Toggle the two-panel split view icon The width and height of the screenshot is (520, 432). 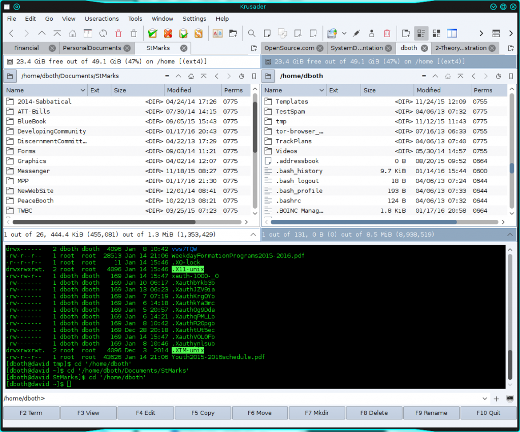[x=452, y=33]
